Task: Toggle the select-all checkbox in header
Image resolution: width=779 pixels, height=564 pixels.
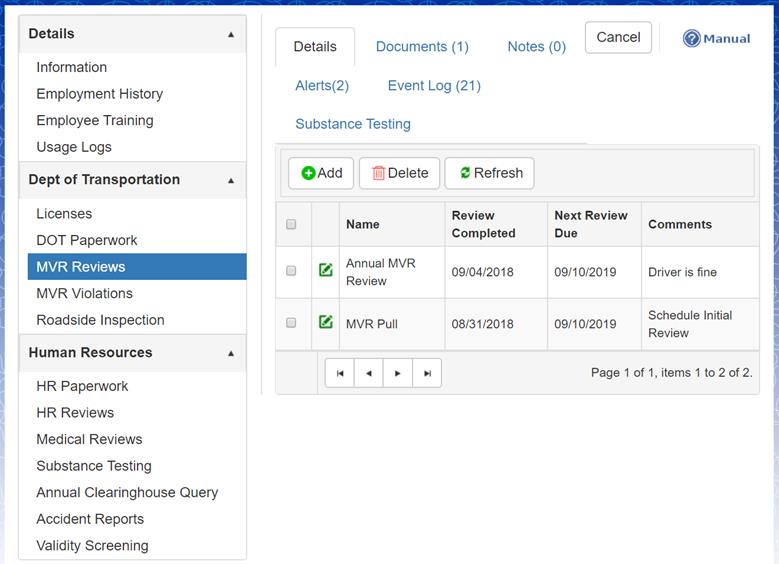Action: tap(292, 224)
